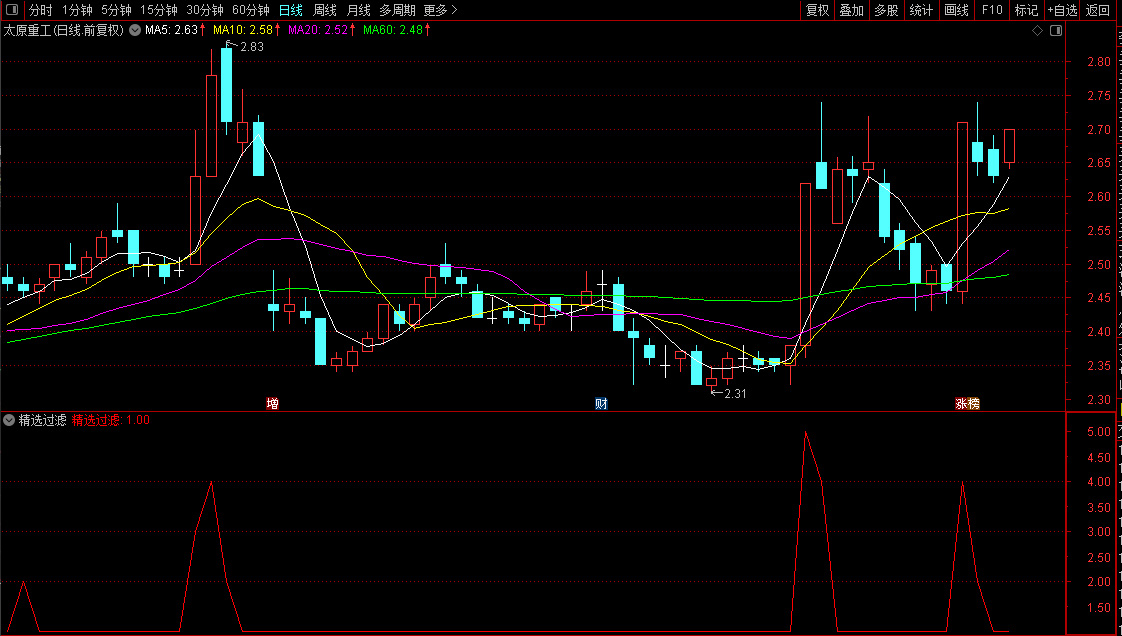The image size is (1122, 636).
Task: Add stock via +自选 button
Action: point(1062,10)
